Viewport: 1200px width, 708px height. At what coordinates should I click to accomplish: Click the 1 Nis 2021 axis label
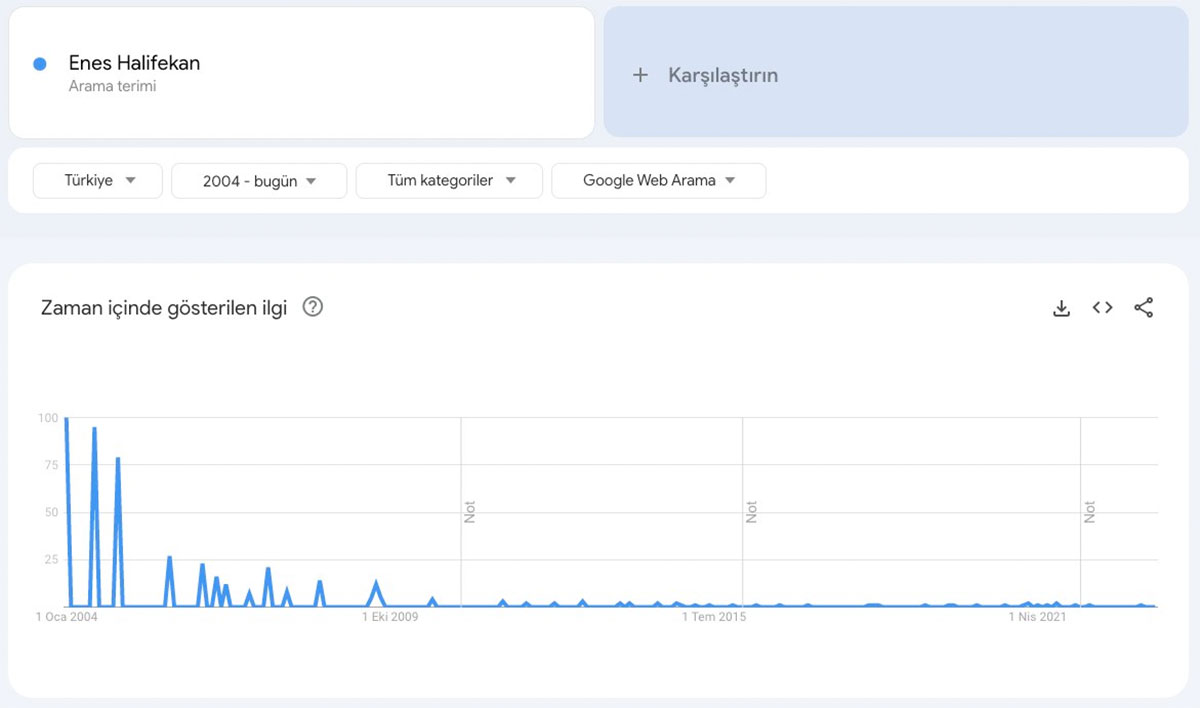coord(1037,617)
